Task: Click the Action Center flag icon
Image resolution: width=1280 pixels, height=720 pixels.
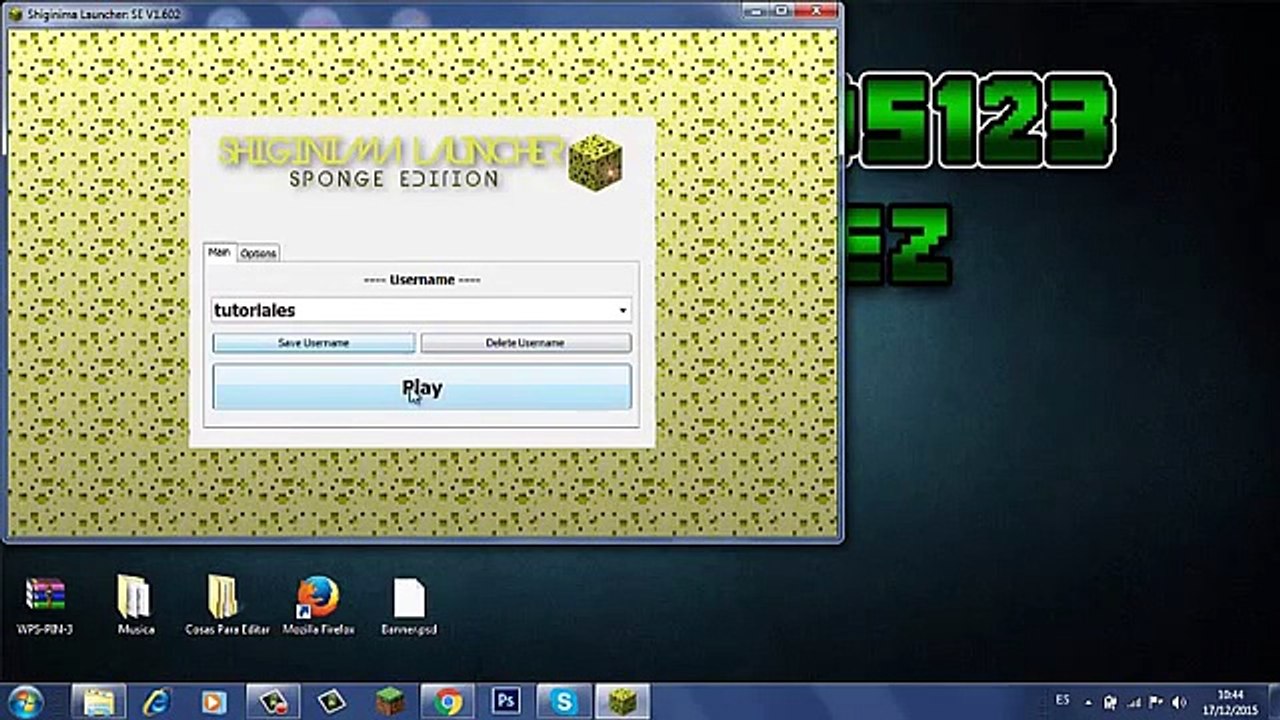Action: (1155, 702)
